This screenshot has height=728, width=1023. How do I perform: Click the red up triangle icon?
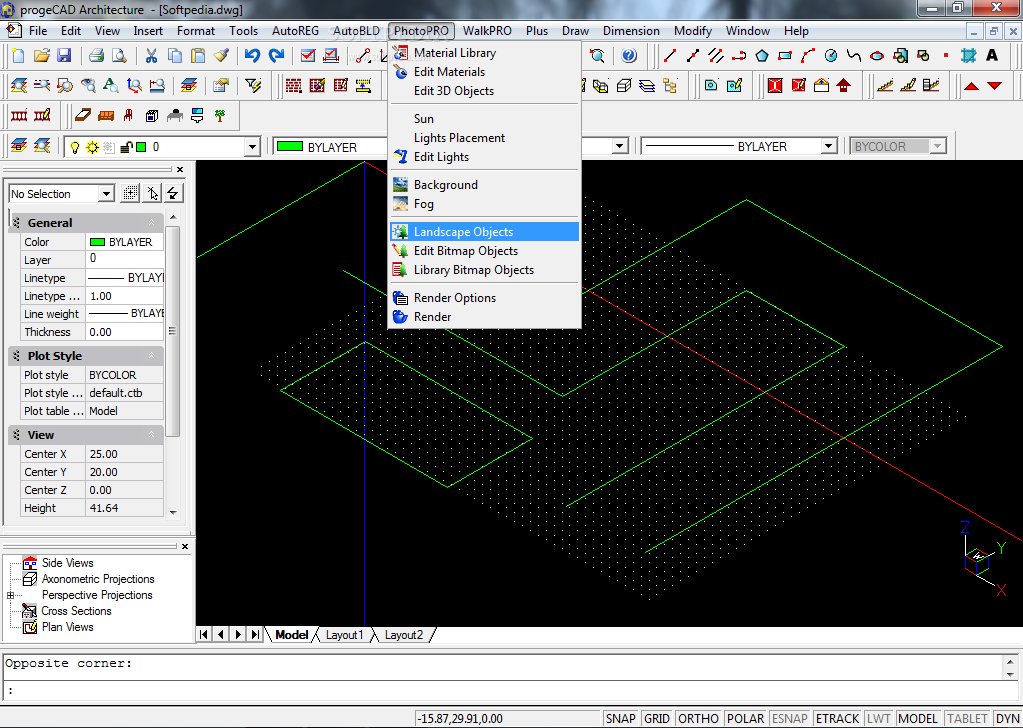pos(971,85)
